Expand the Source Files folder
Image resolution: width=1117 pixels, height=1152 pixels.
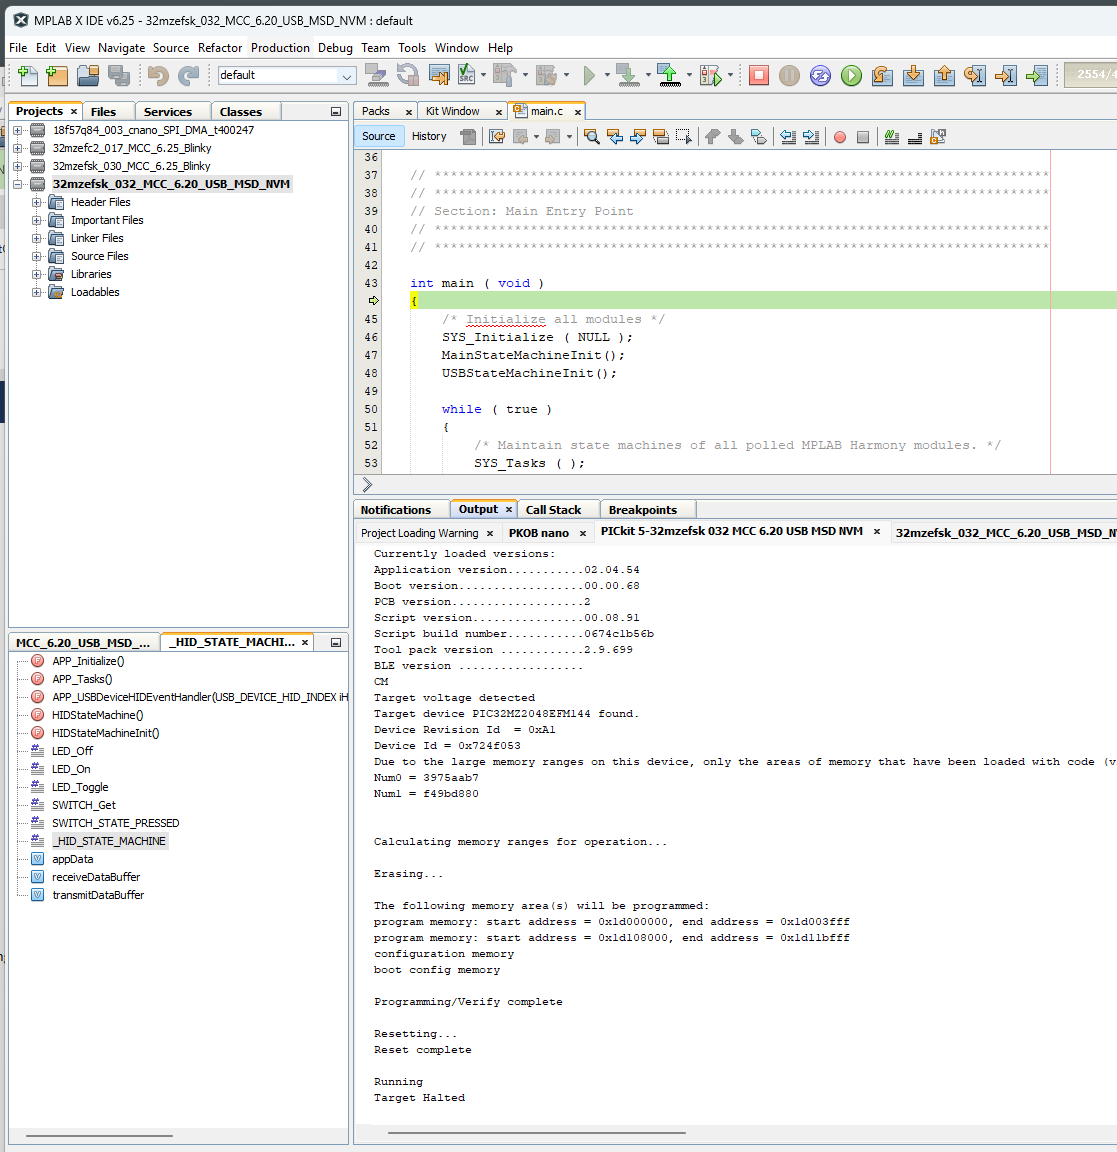[x=37, y=256]
